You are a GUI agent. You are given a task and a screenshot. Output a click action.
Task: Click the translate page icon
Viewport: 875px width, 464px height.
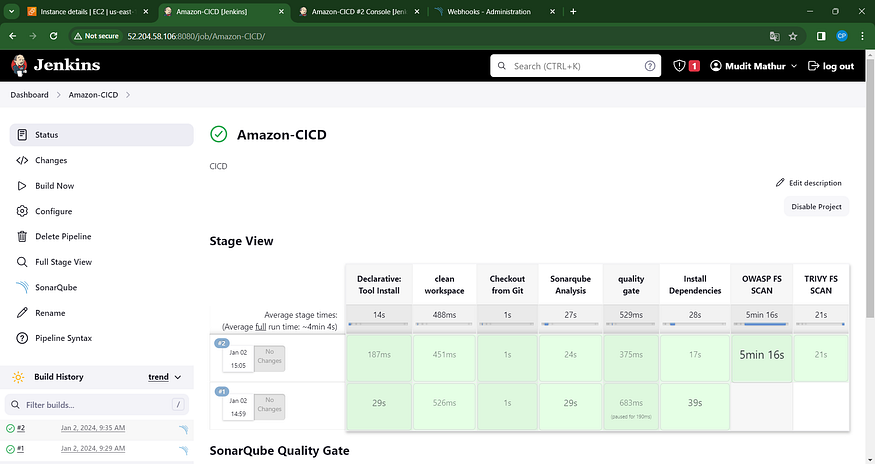[775, 36]
